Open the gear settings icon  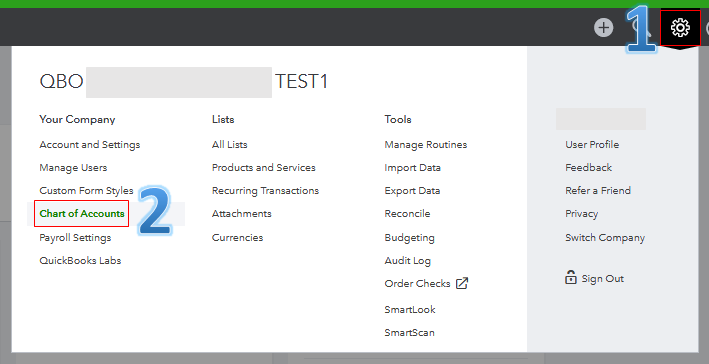pos(680,28)
